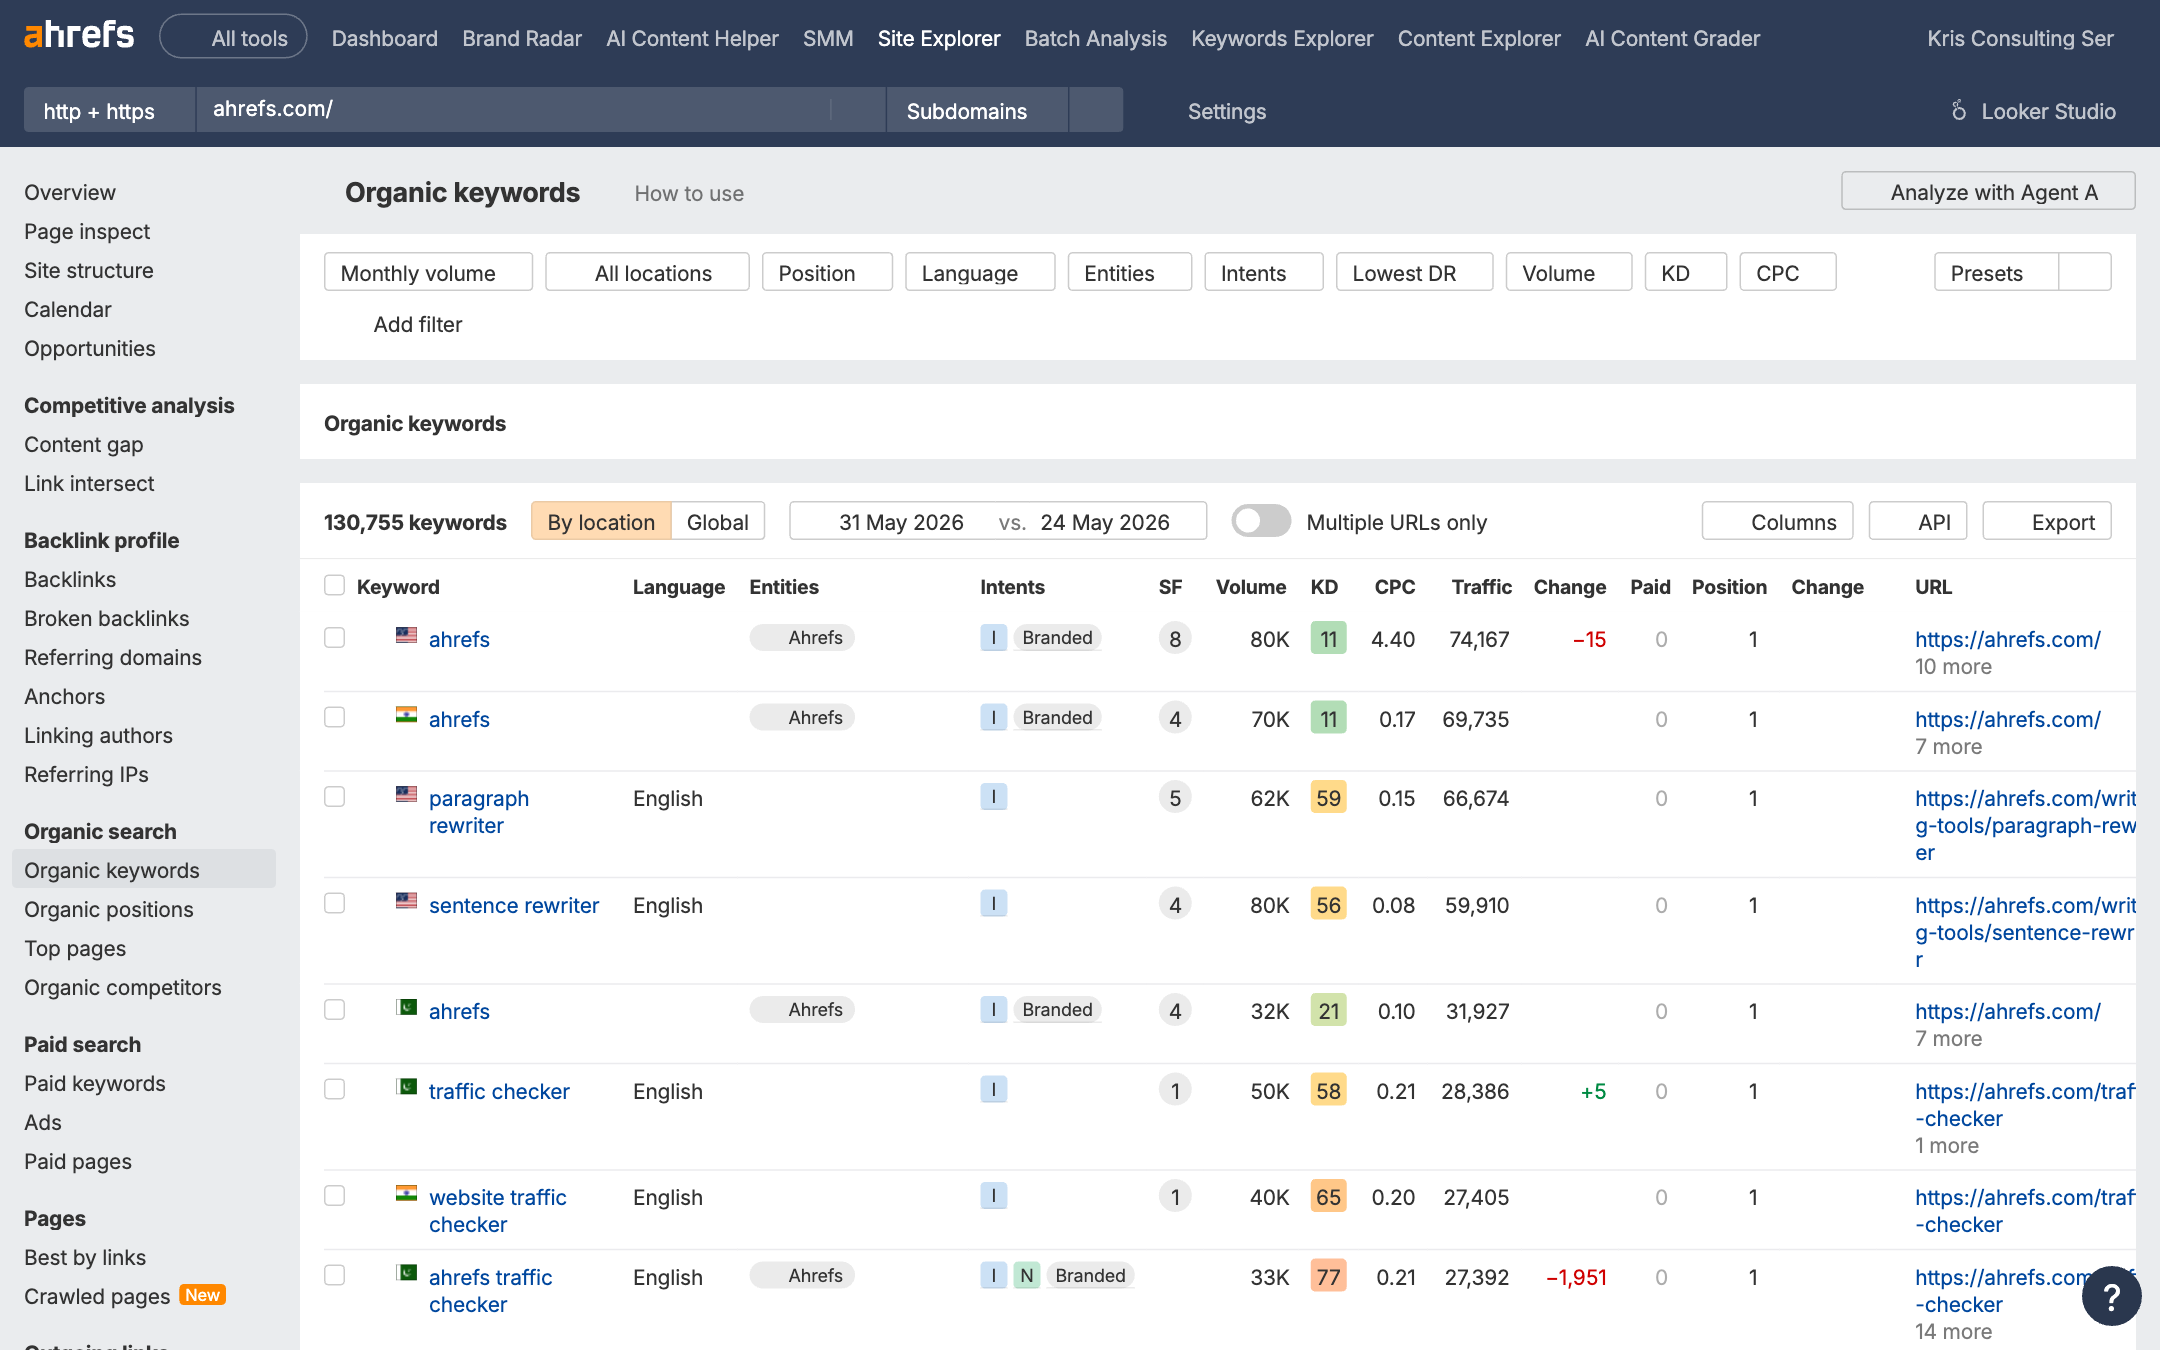Open the All locations filter
Viewport: 2160px width, 1350px height.
coord(647,272)
